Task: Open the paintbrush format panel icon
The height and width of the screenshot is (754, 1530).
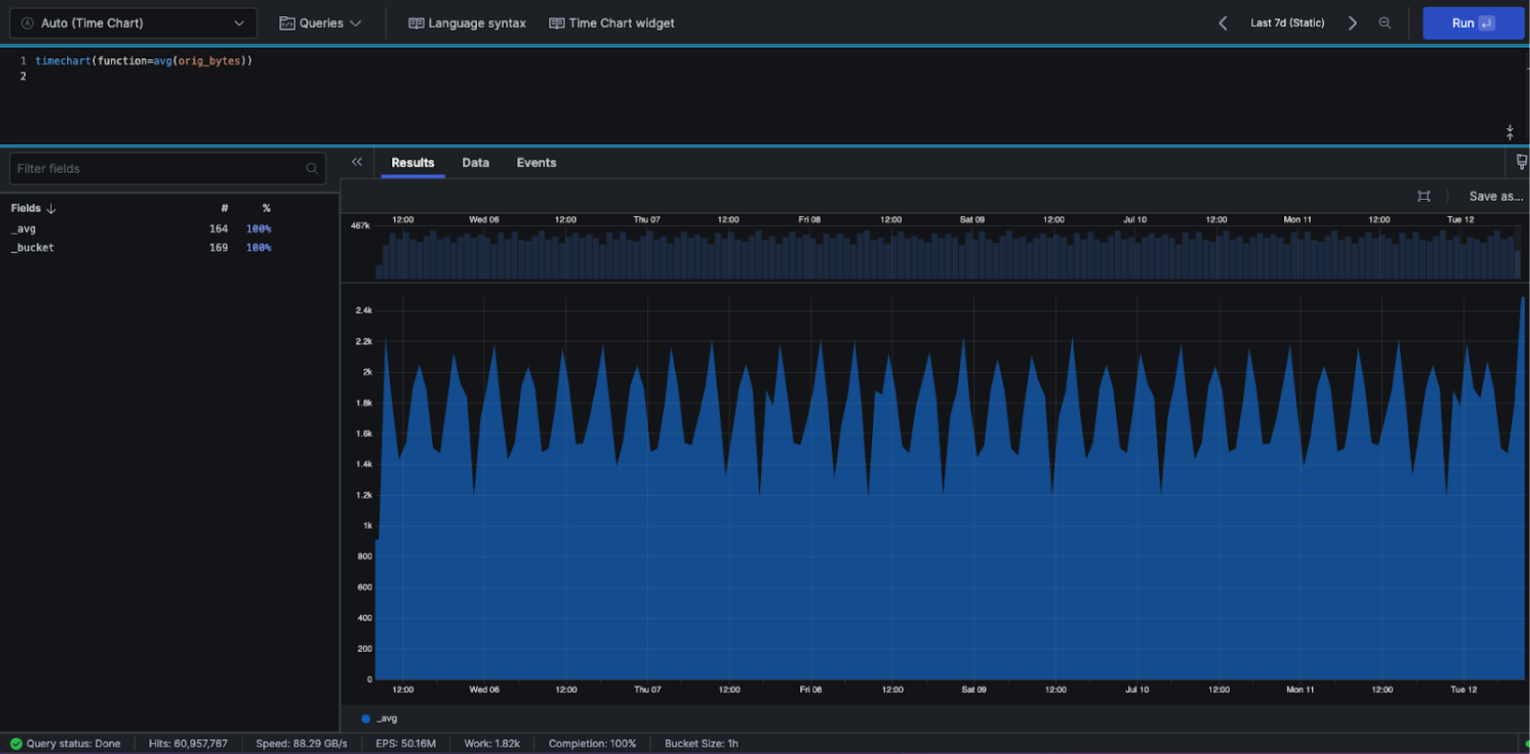Action: 1521,162
